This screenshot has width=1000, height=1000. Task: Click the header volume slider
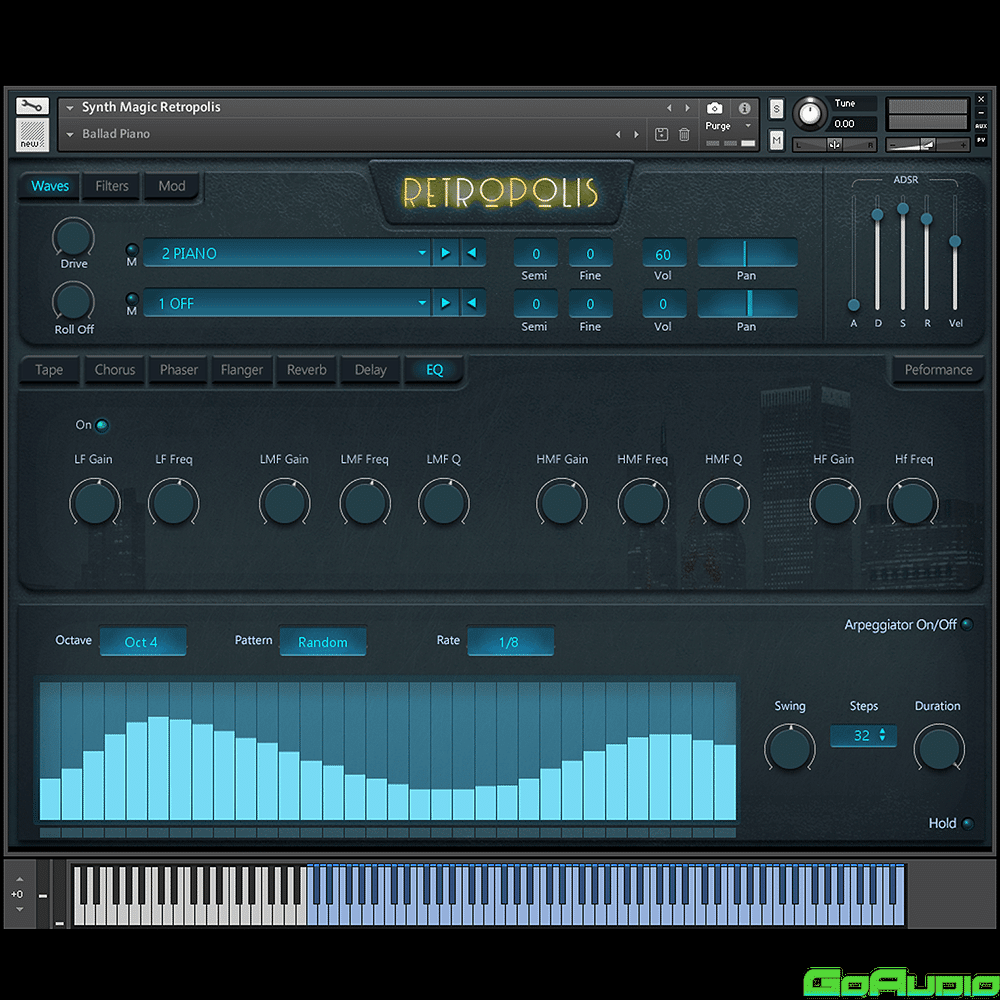tap(928, 145)
